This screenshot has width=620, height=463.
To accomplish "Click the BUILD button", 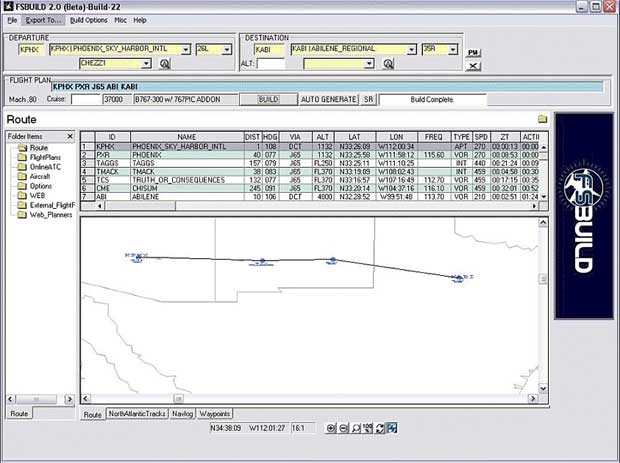I will 268,100.
